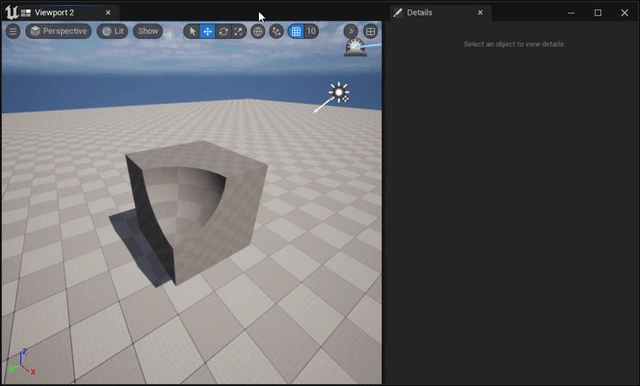The image size is (640, 386).
Task: Select the directional light sun actor
Action: tap(339, 92)
